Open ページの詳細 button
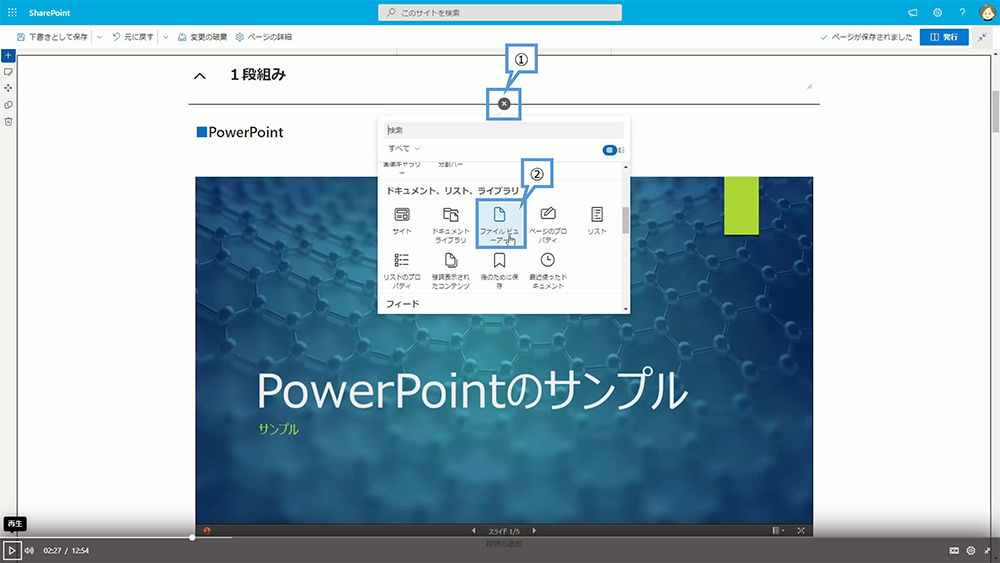Image resolution: width=1000 pixels, height=563 pixels. click(263, 37)
